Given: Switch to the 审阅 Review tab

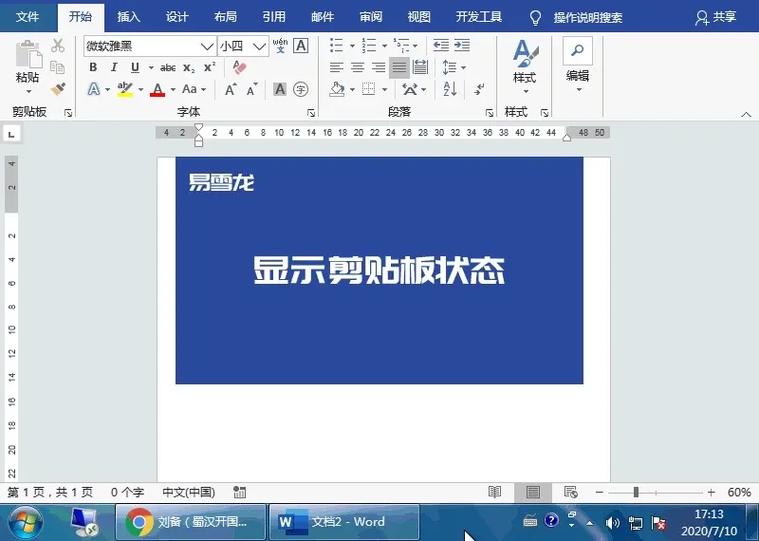Looking at the screenshot, I should 370,17.
